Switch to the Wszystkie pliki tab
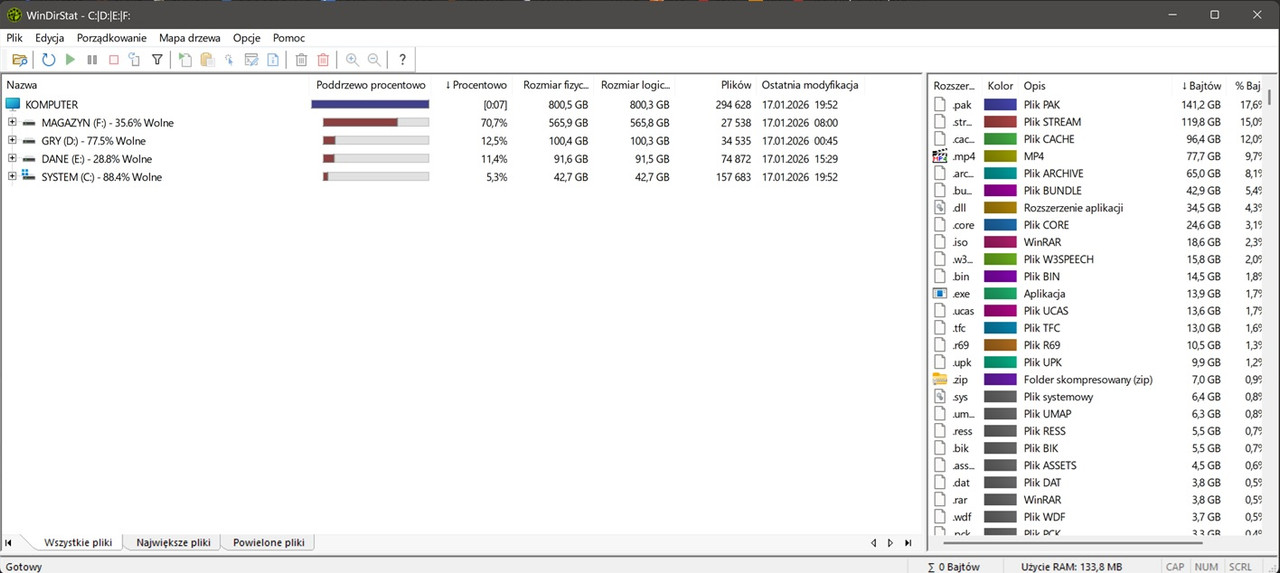Viewport: 1280px width, 573px height. point(77,542)
